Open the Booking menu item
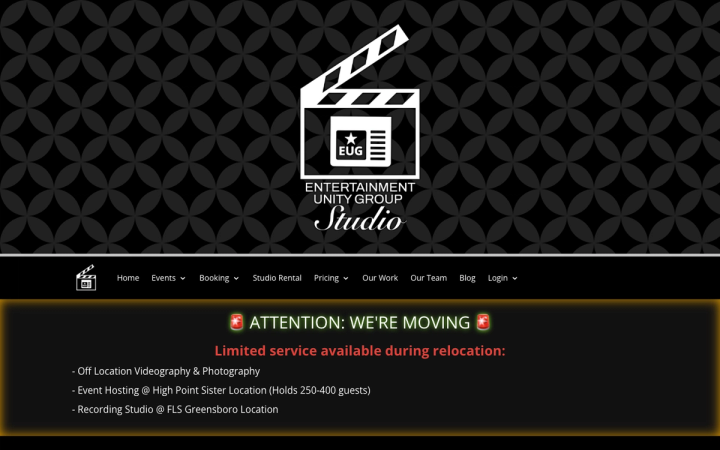720x450 pixels. pos(214,278)
